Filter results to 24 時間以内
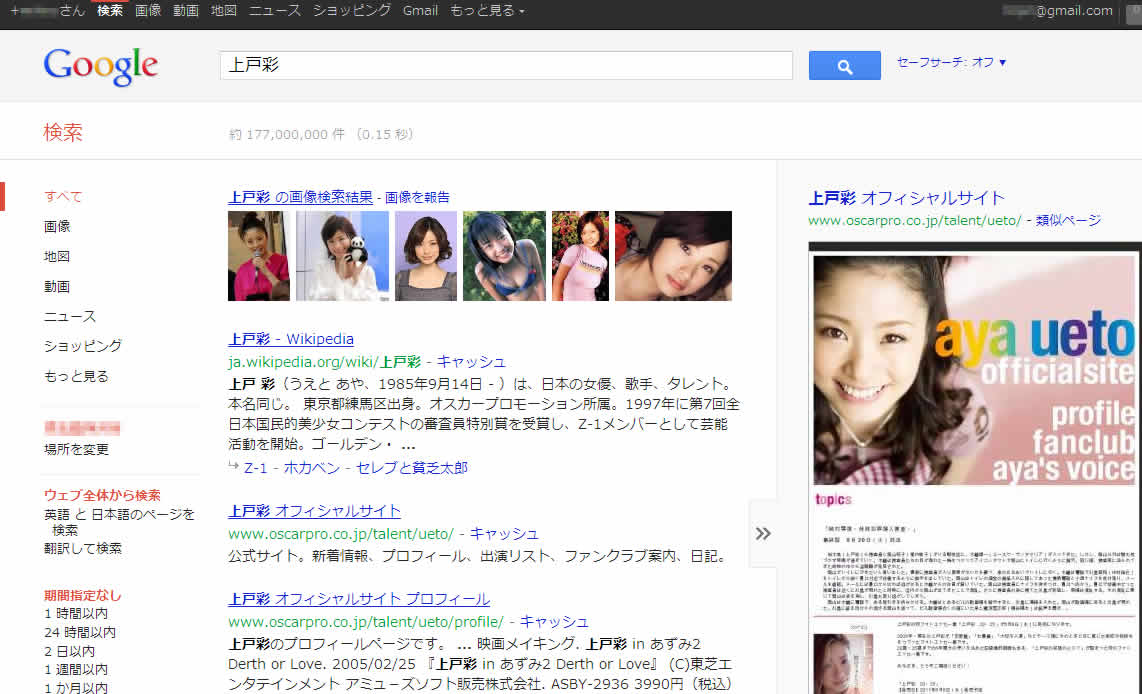The image size is (1142, 694). pos(80,633)
